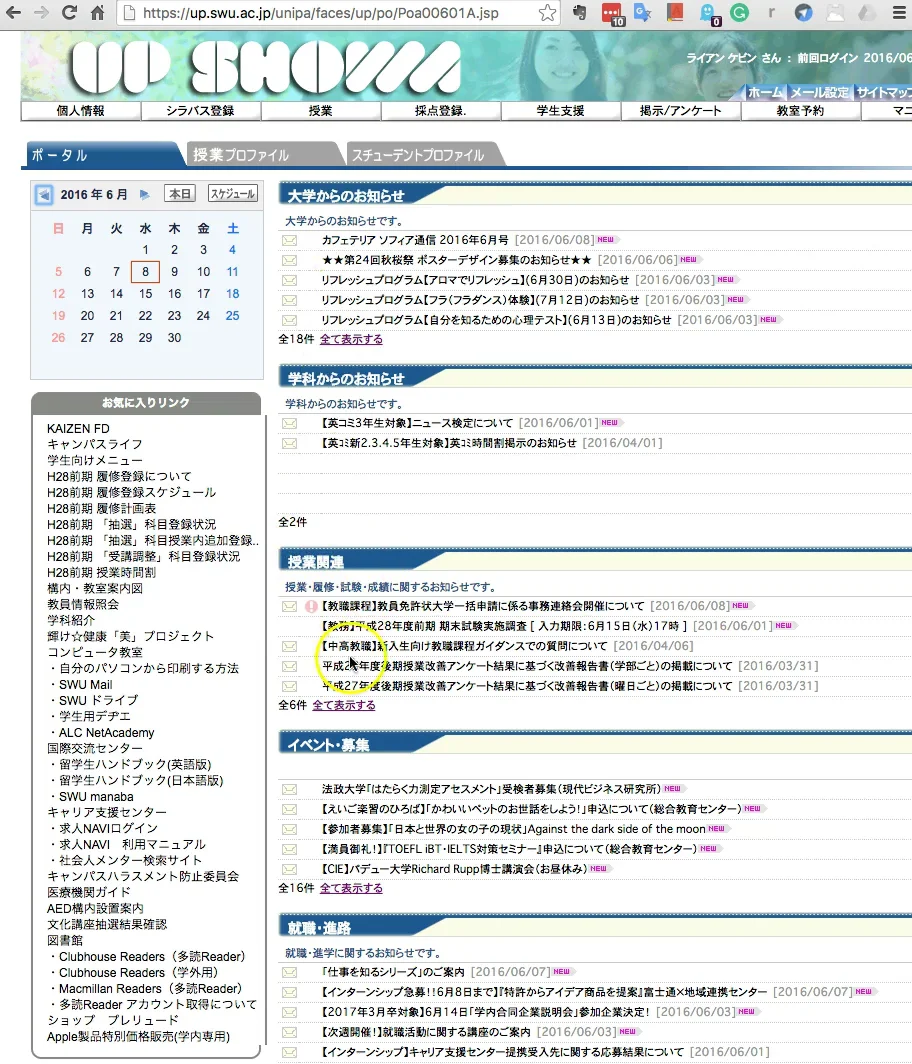912x1064 pixels.
Task: Open the Chrome hamburger menu
Action: [899, 12]
